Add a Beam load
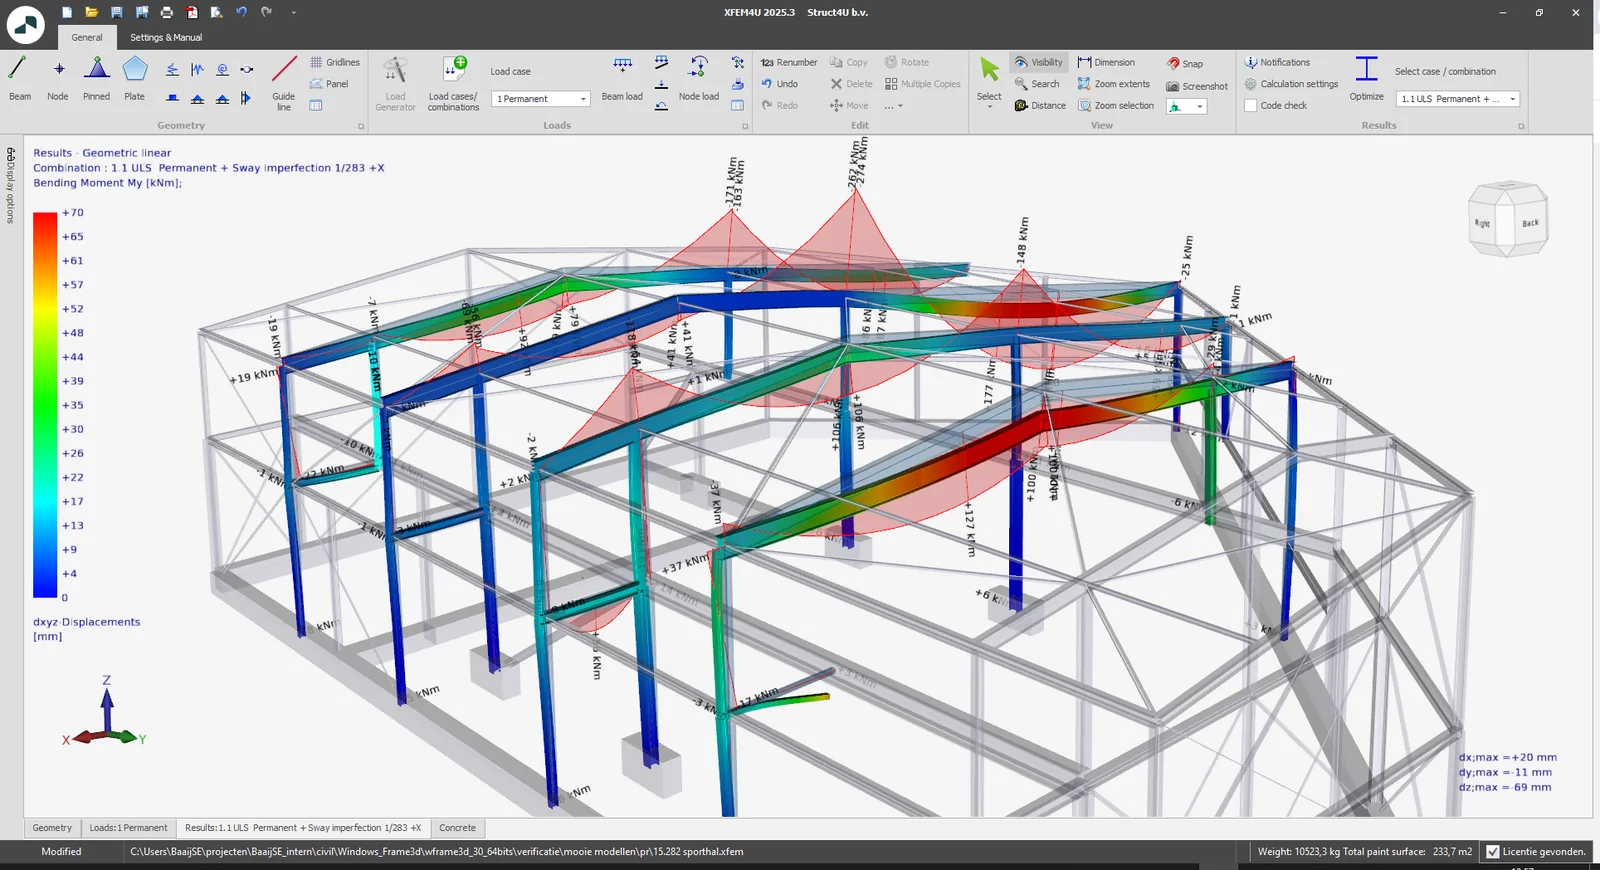Screen dimensions: 1600x870 [622, 79]
